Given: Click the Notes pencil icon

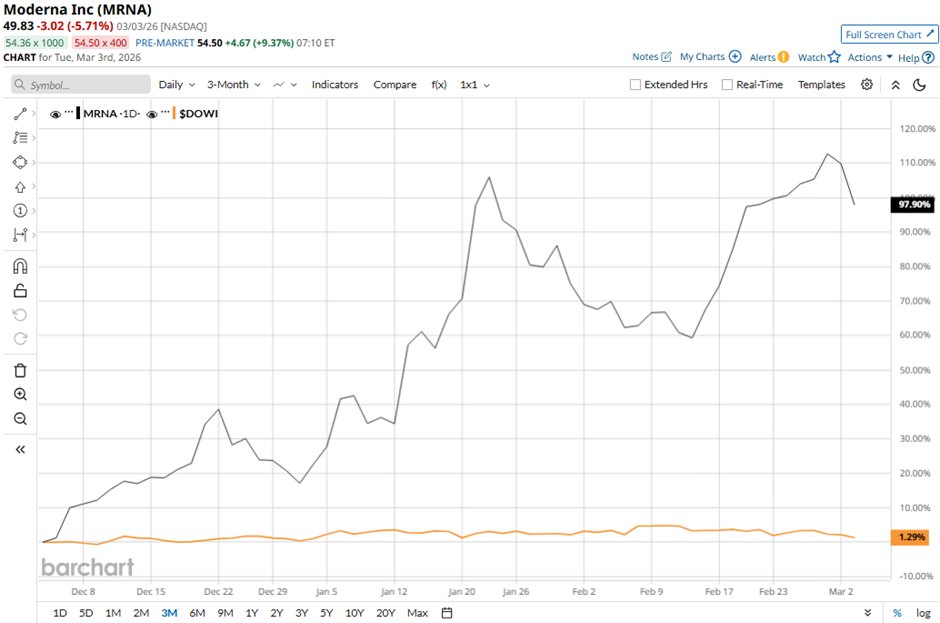Looking at the screenshot, I should 666,56.
